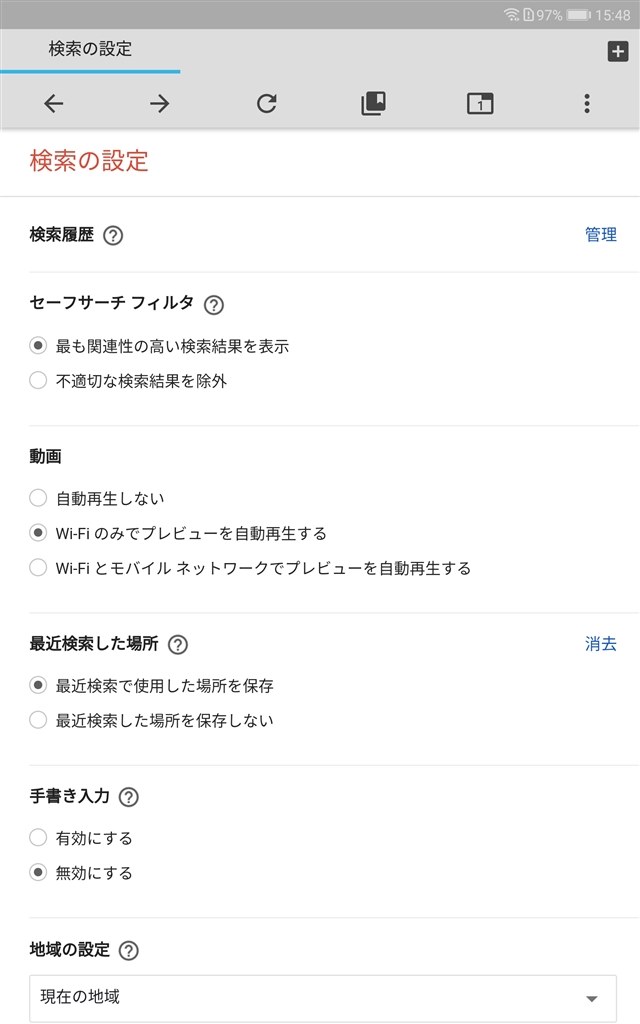Select 不適切な検索結果を除外 radio option
The height and width of the screenshot is (1024, 640).
coord(38,381)
